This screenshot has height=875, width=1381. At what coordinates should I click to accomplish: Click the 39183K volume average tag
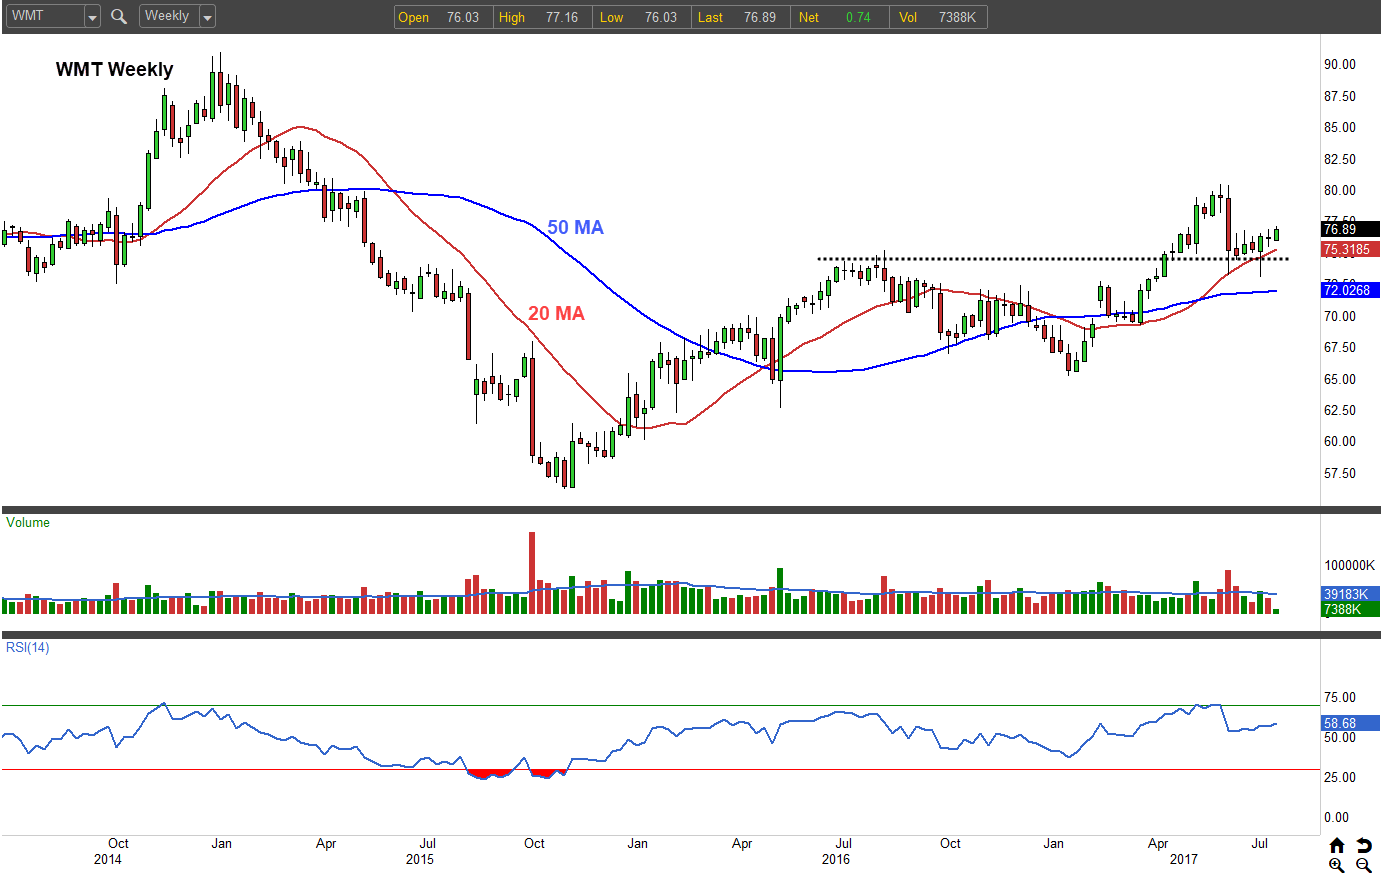click(1351, 594)
